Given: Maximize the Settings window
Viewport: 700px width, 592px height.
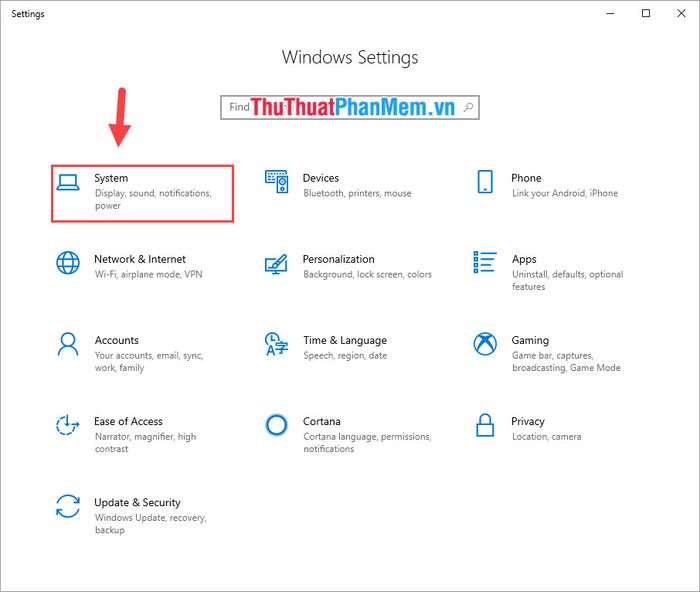Looking at the screenshot, I should 646,13.
